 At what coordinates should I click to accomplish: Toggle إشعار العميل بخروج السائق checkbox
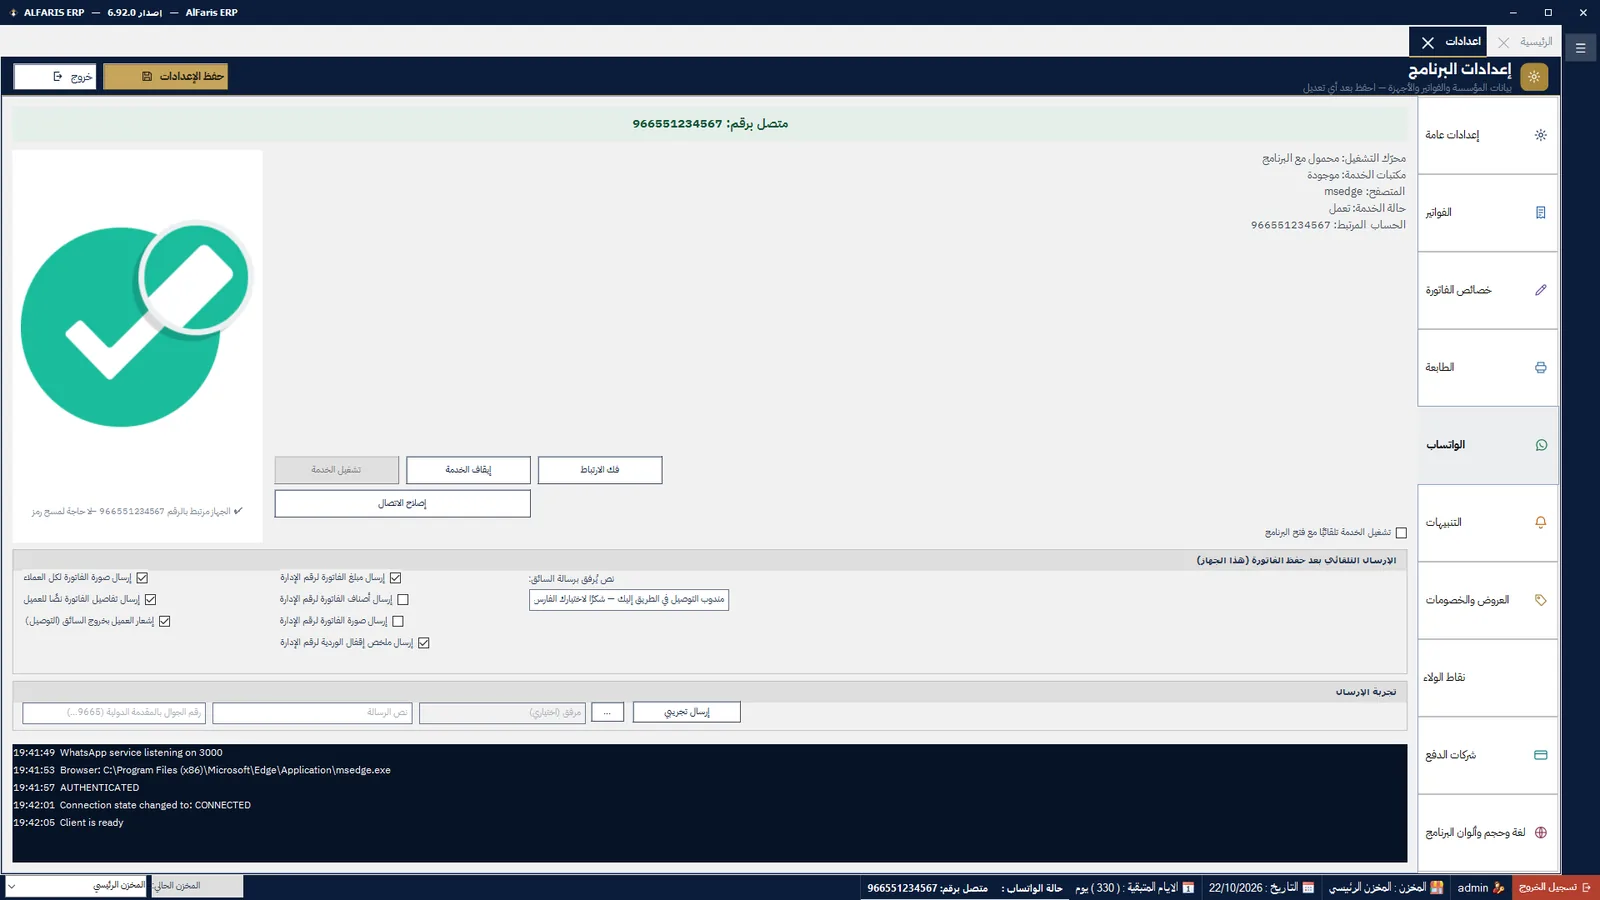164,621
